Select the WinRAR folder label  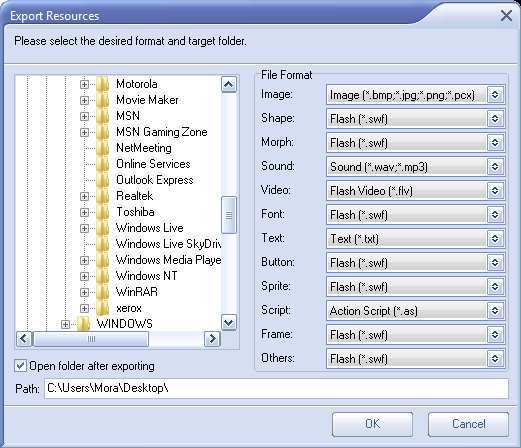(x=137, y=292)
